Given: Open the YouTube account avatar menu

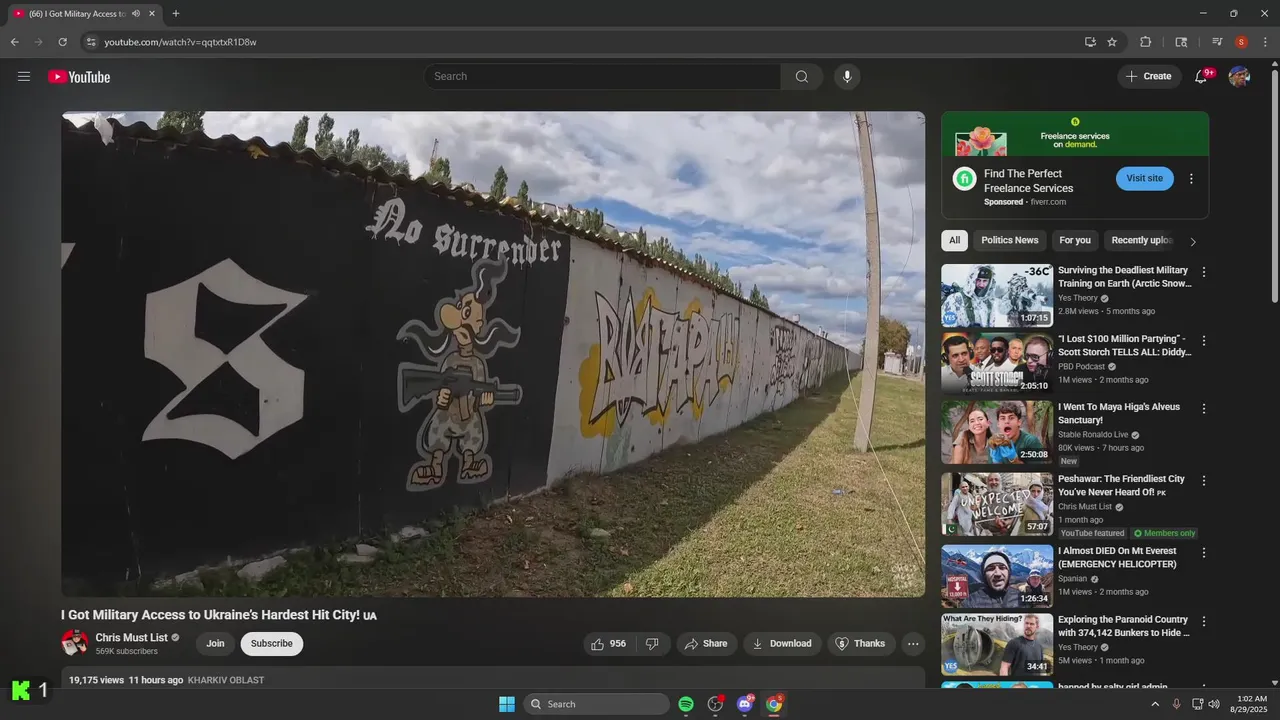Looking at the screenshot, I should tap(1239, 77).
